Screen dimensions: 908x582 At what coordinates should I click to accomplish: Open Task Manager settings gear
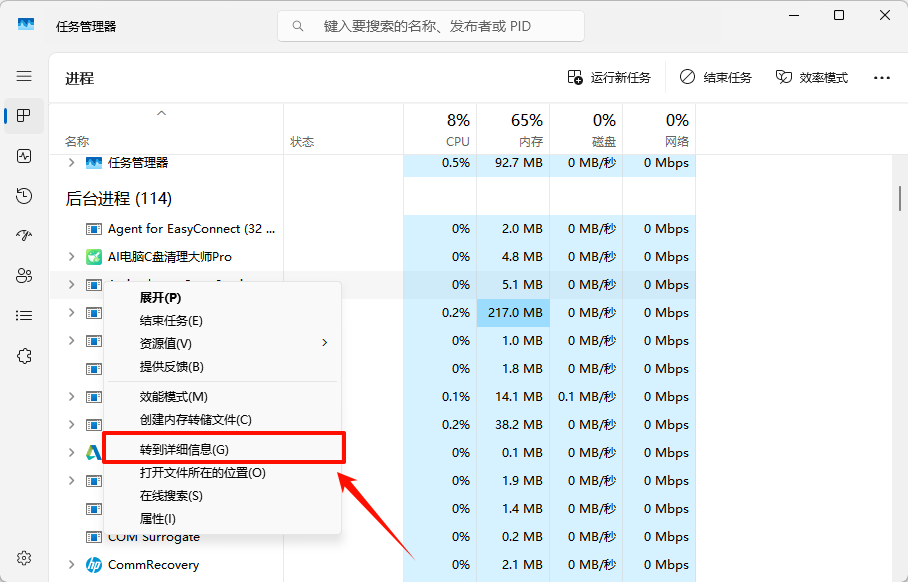[24, 558]
